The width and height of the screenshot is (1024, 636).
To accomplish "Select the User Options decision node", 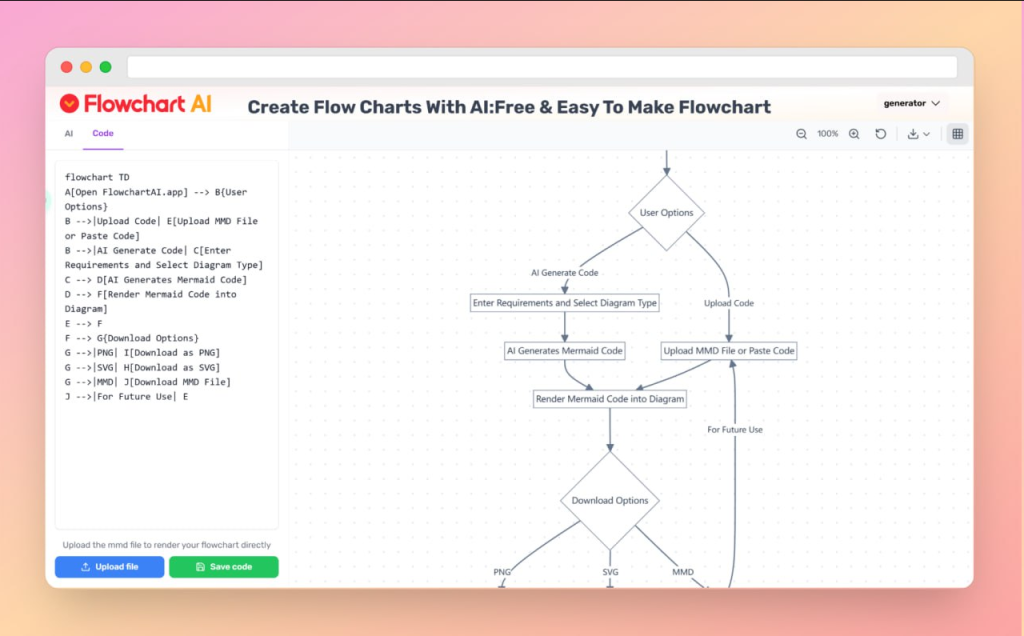I will pos(666,212).
